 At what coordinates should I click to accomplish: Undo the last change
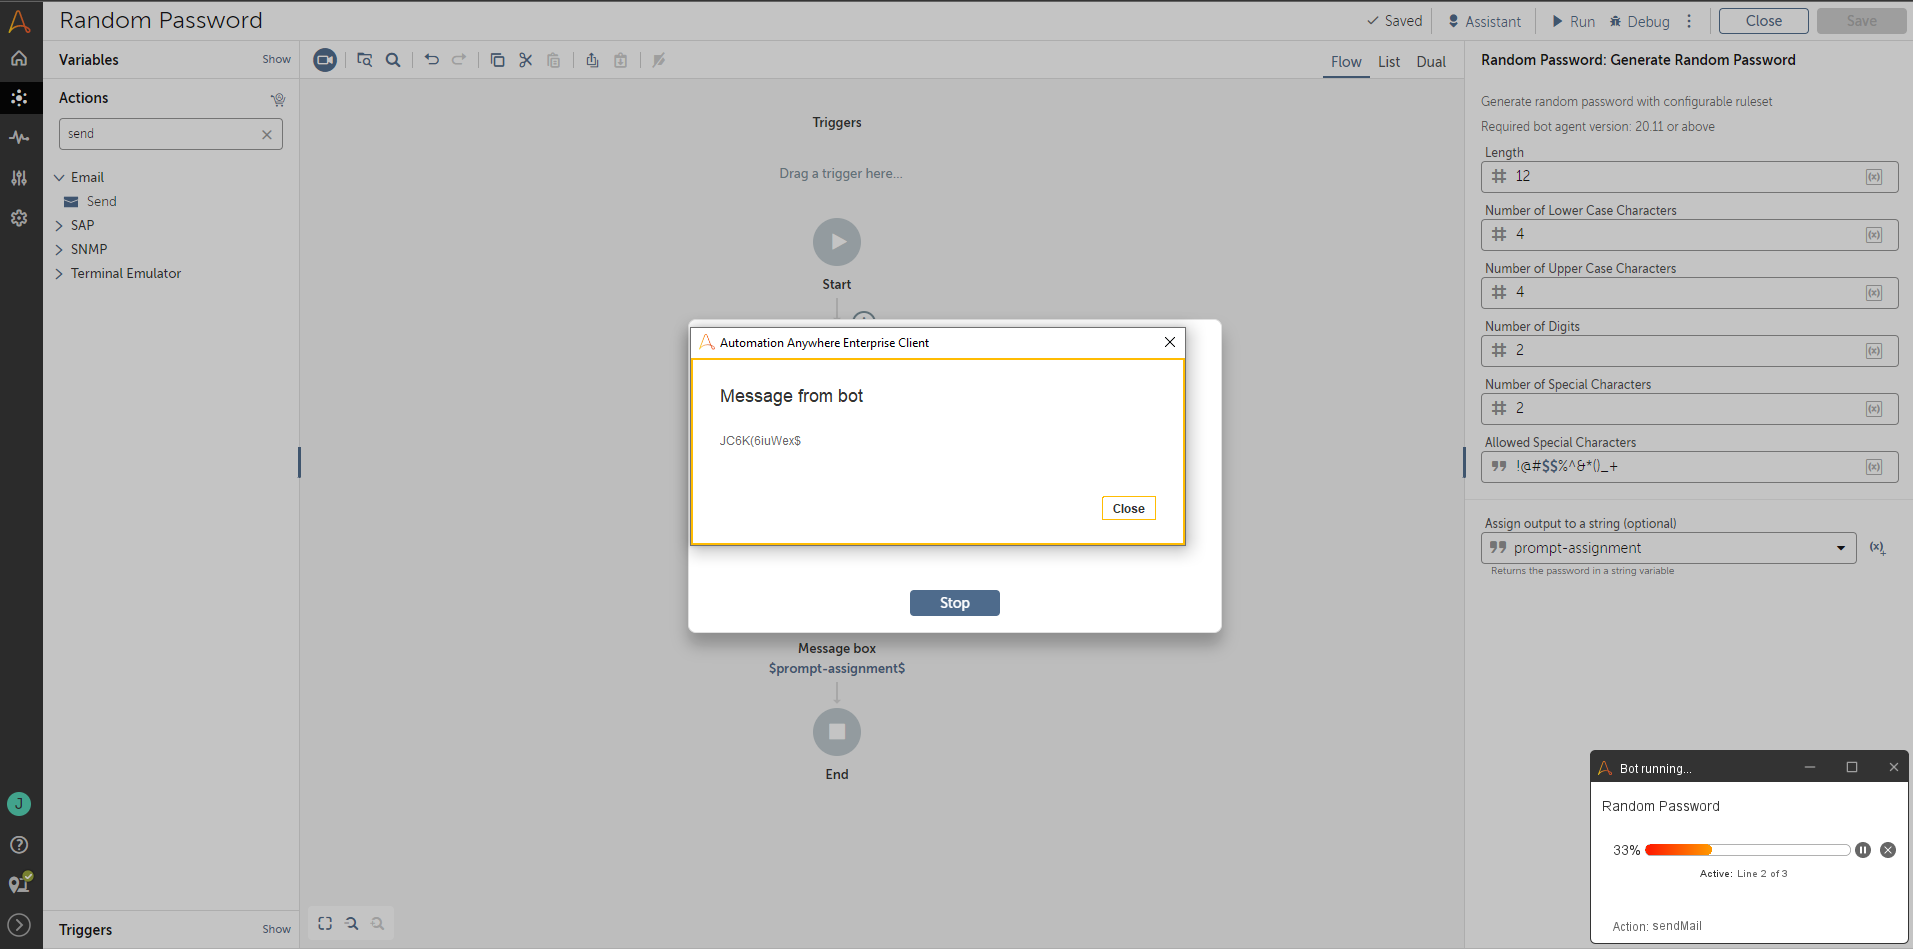click(432, 60)
